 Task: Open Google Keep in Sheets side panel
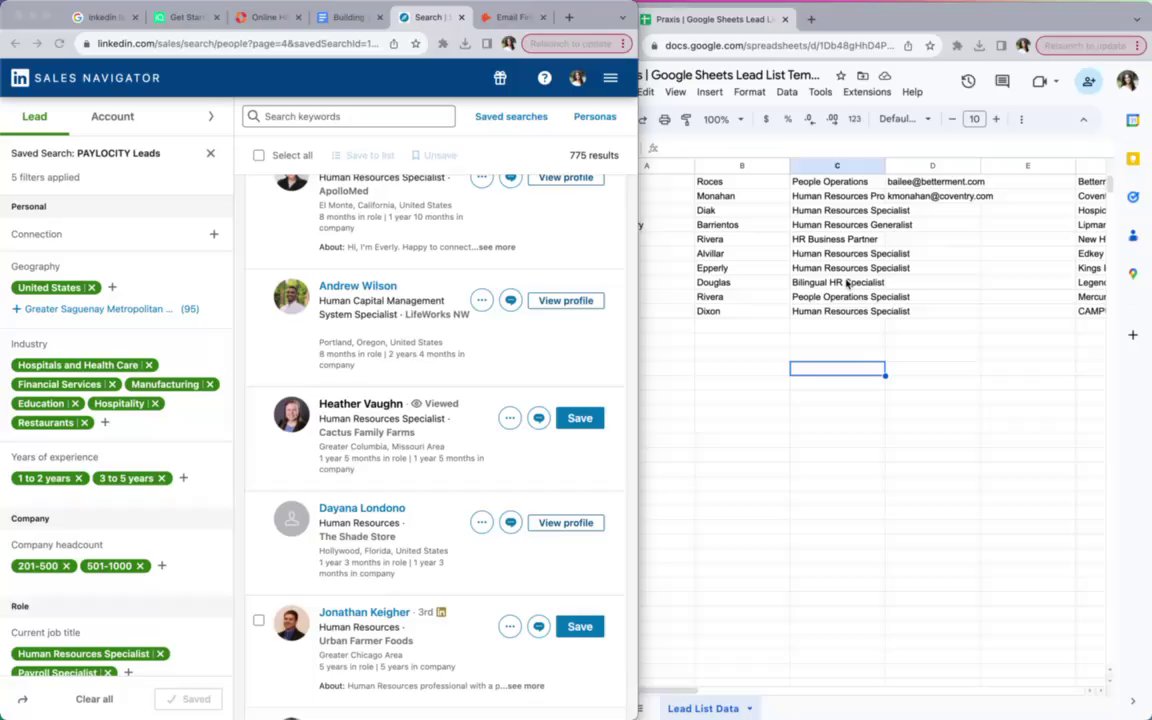1133,159
